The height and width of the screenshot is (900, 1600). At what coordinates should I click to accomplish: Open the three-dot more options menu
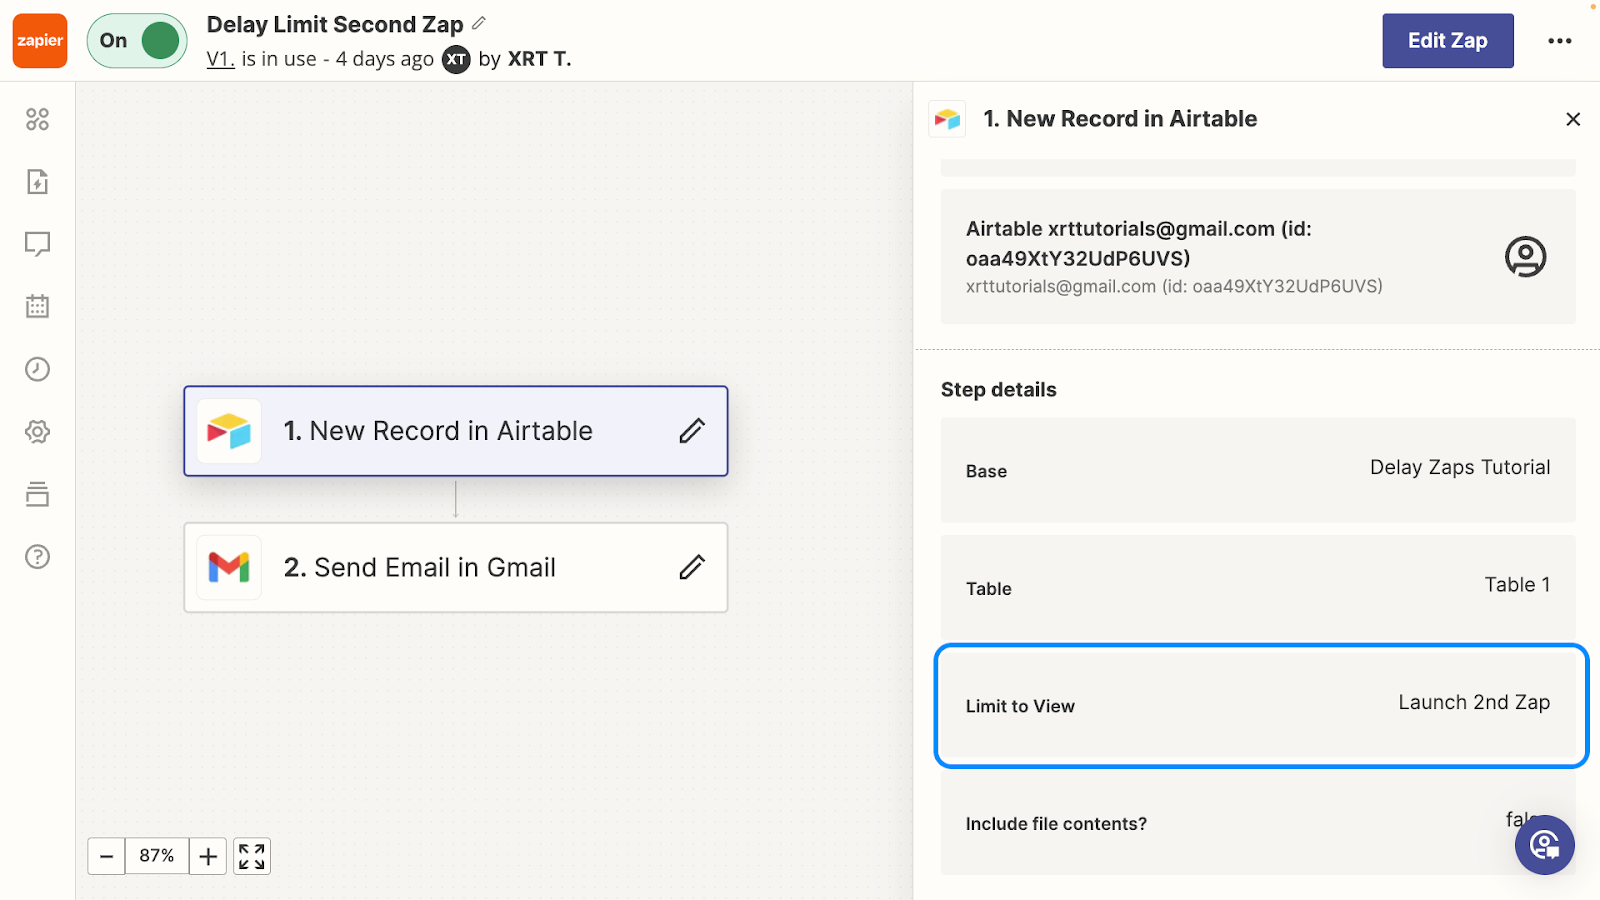point(1559,41)
